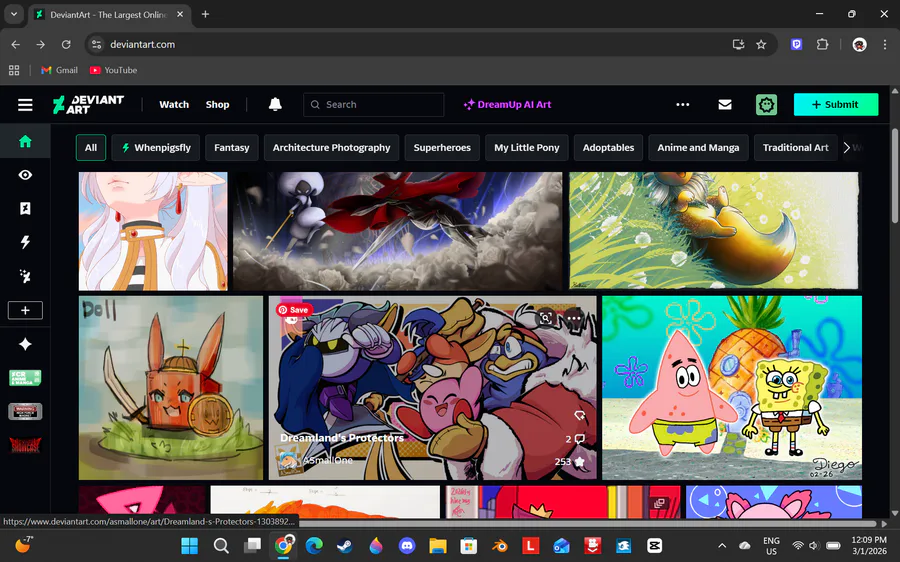Open the Watch eye icon in sidebar
This screenshot has height=562, width=900.
coord(25,175)
